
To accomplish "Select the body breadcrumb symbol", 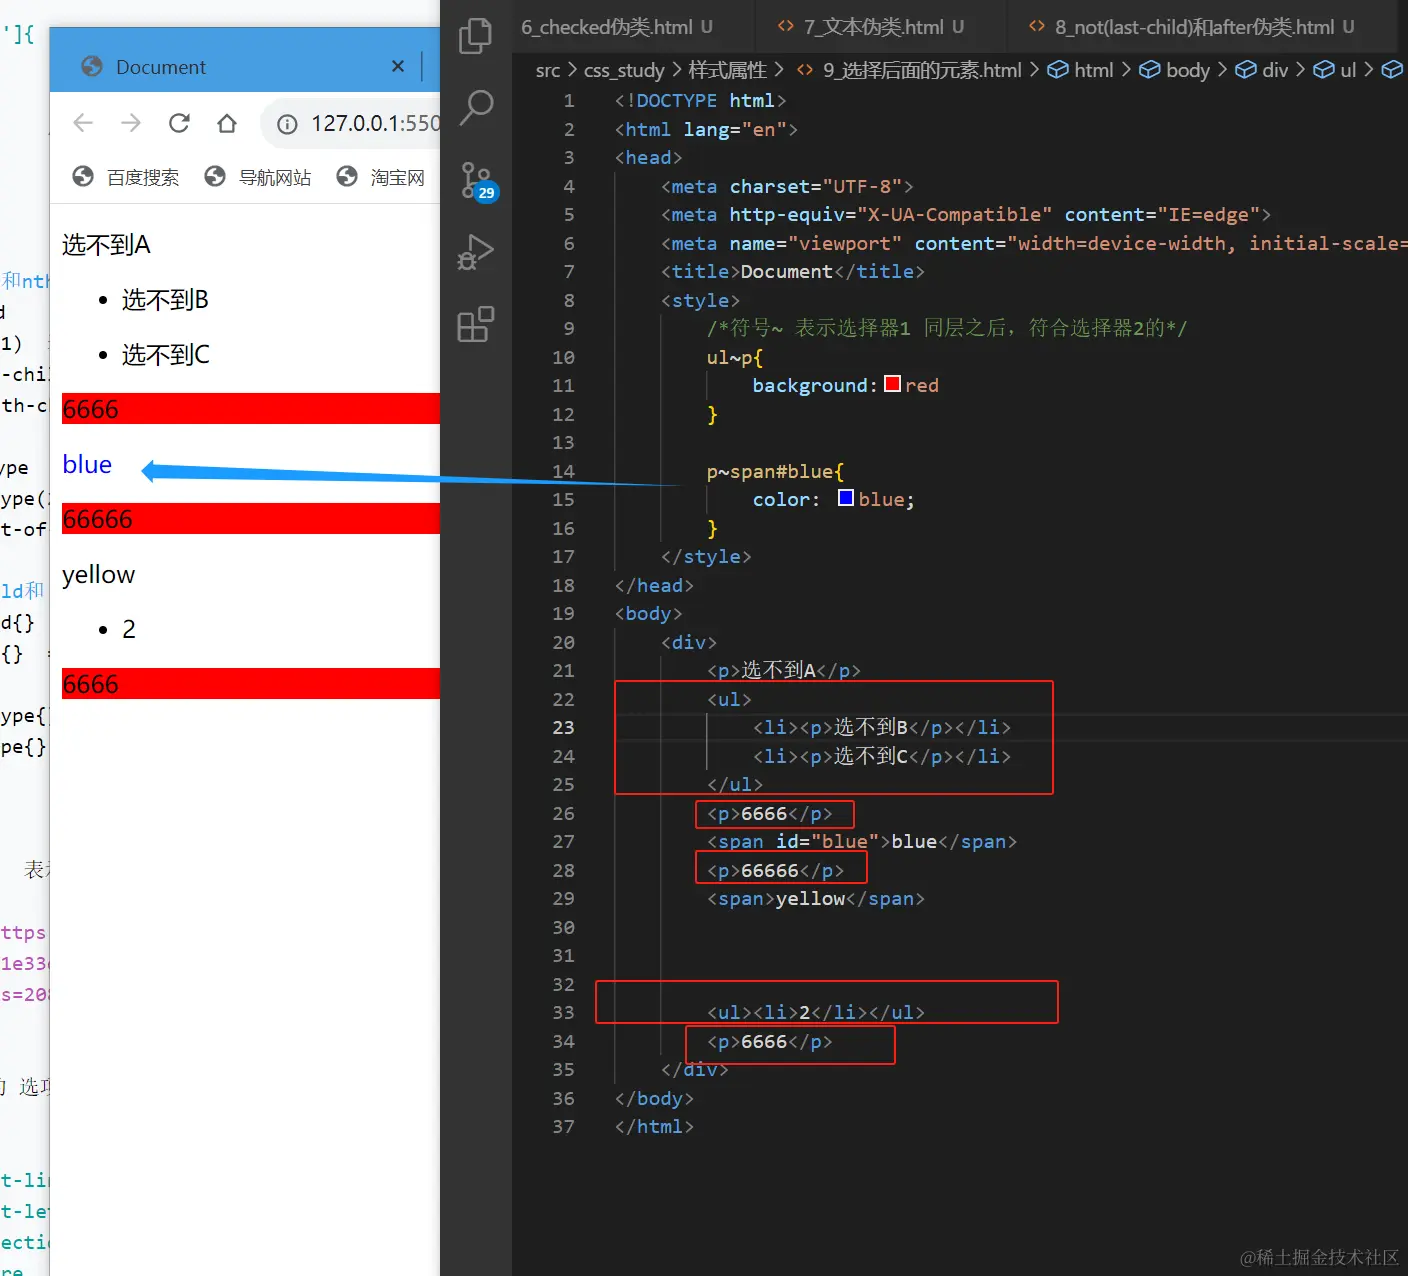I will click(x=1175, y=70).
